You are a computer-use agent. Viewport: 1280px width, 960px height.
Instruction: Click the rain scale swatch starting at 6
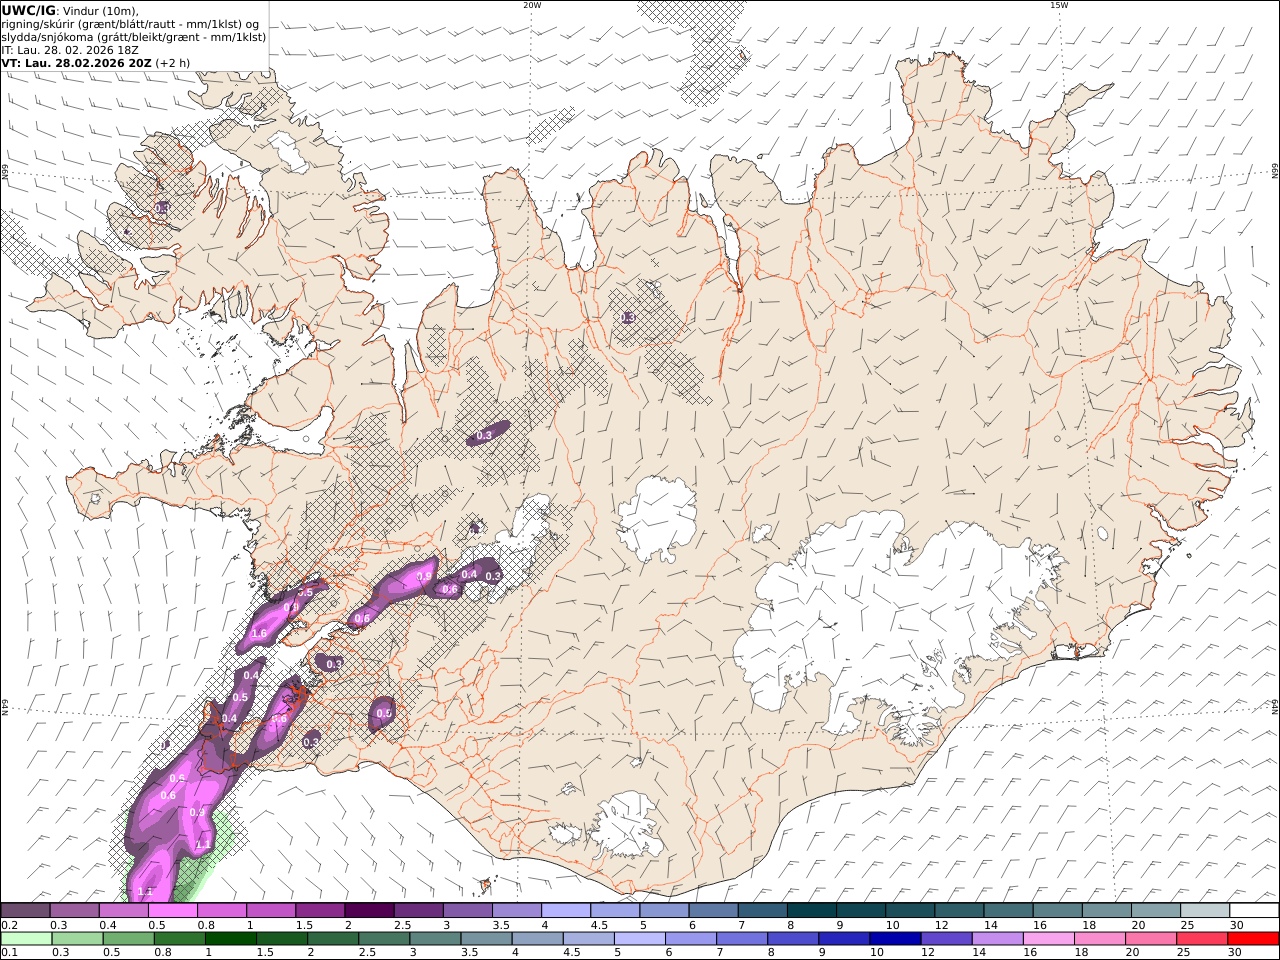coord(690,938)
